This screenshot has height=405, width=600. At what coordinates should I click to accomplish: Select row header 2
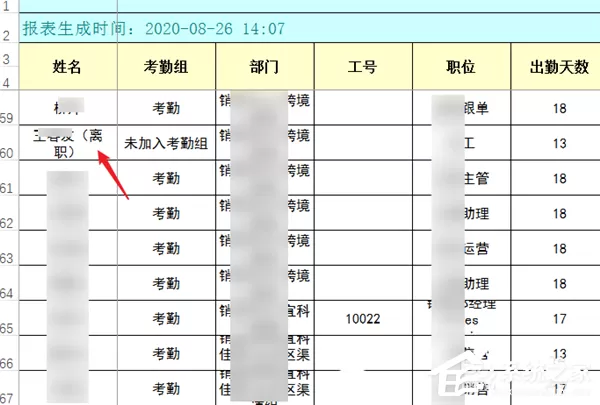(9, 28)
